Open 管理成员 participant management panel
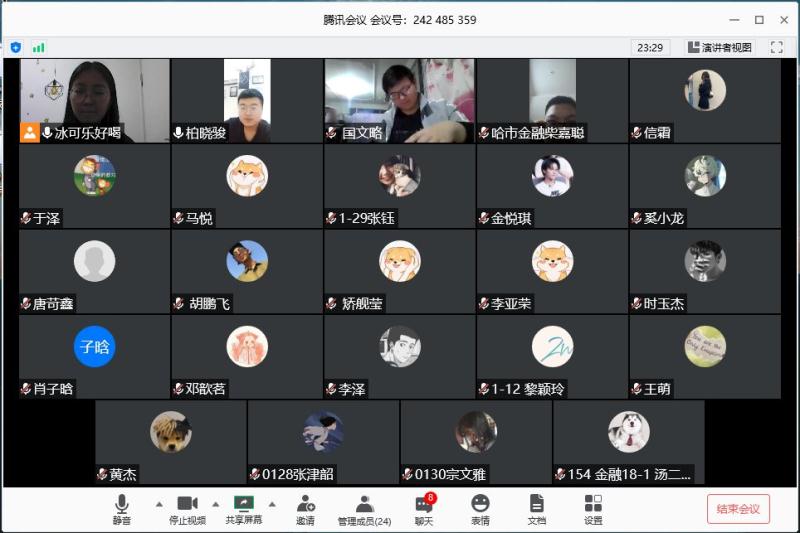This screenshot has width=800, height=533. tap(364, 508)
